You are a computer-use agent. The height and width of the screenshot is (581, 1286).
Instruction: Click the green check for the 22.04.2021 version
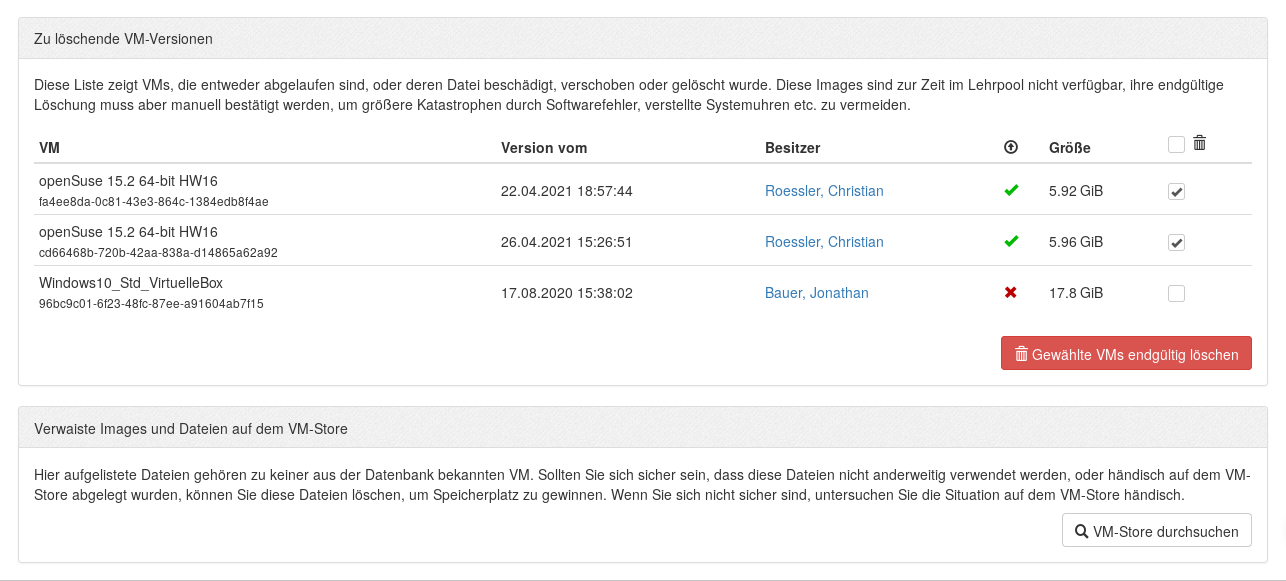(1011, 191)
